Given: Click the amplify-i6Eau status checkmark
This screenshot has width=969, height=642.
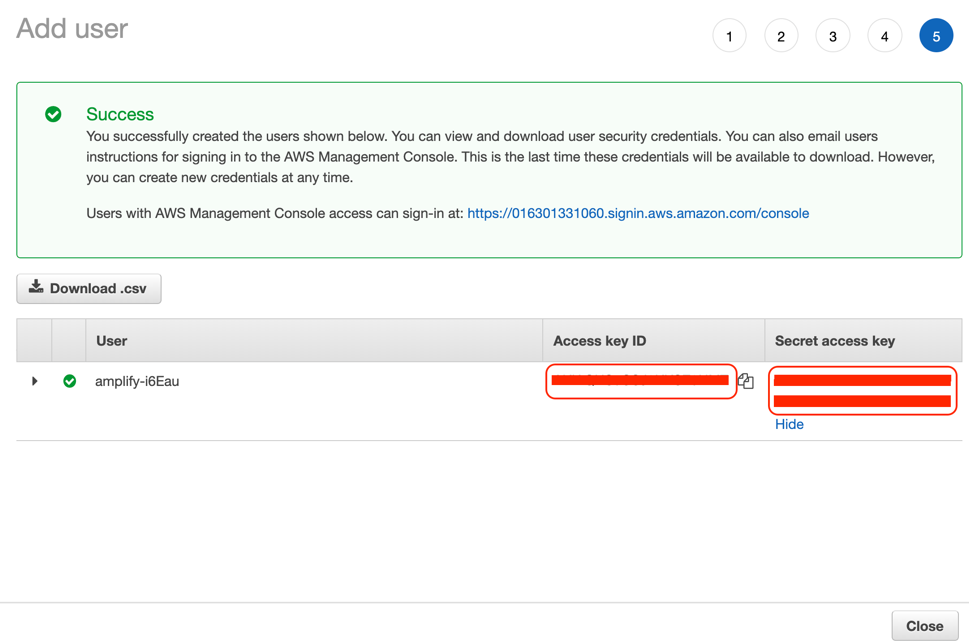Looking at the screenshot, I should pyautogui.click(x=70, y=381).
